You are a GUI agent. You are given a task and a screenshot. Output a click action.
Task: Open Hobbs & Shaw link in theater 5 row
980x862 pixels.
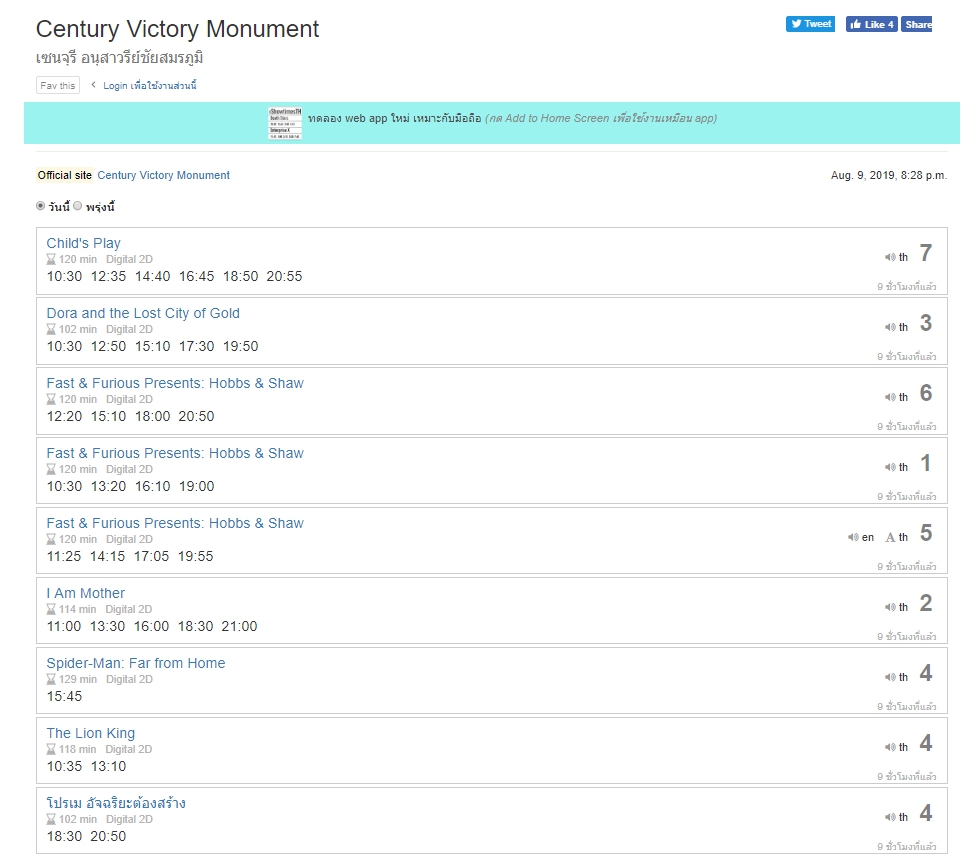[x=175, y=523]
